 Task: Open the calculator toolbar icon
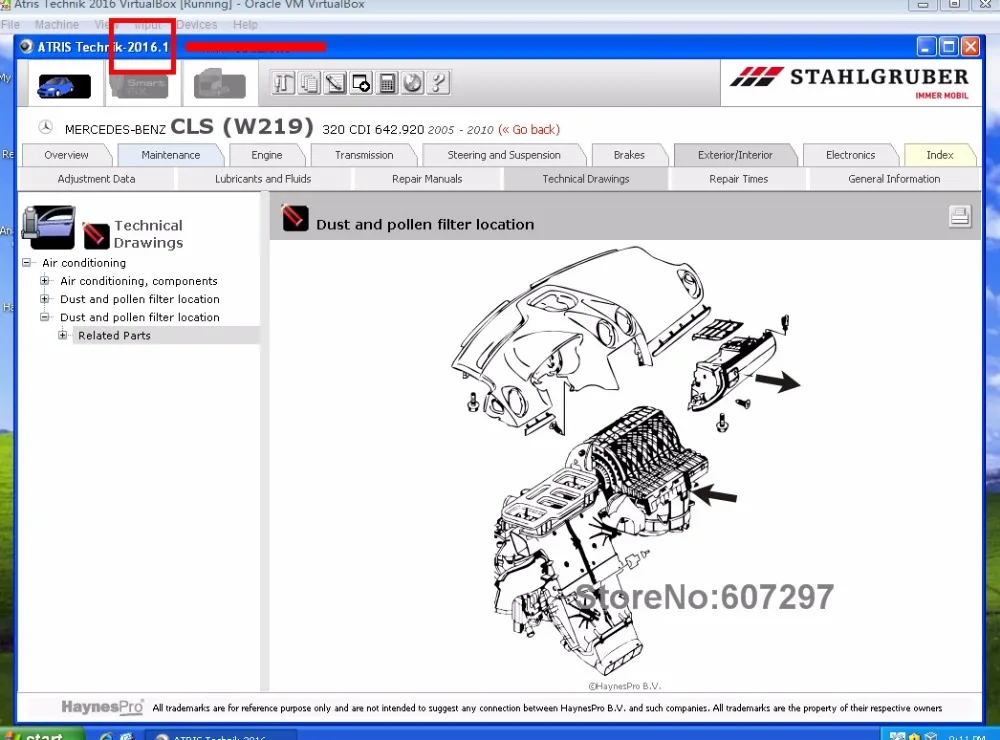pyautogui.click(x=386, y=83)
